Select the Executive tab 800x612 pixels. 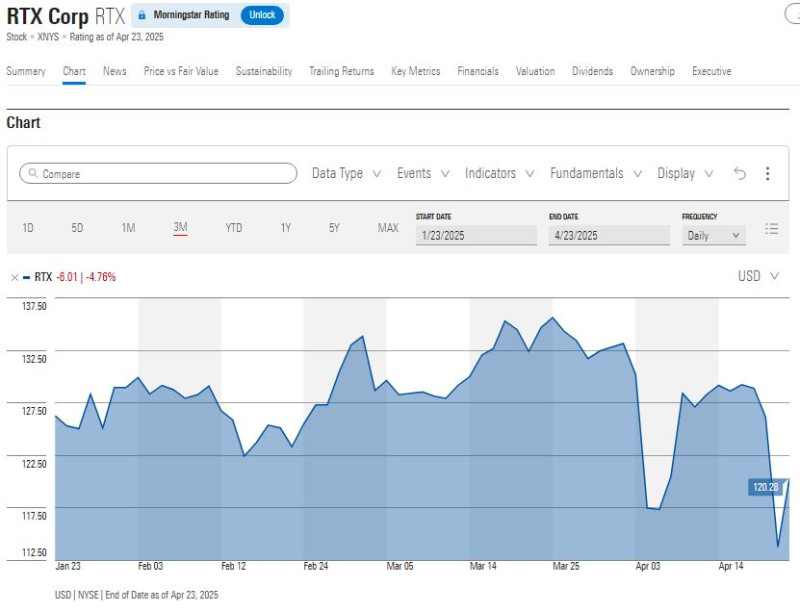point(712,71)
